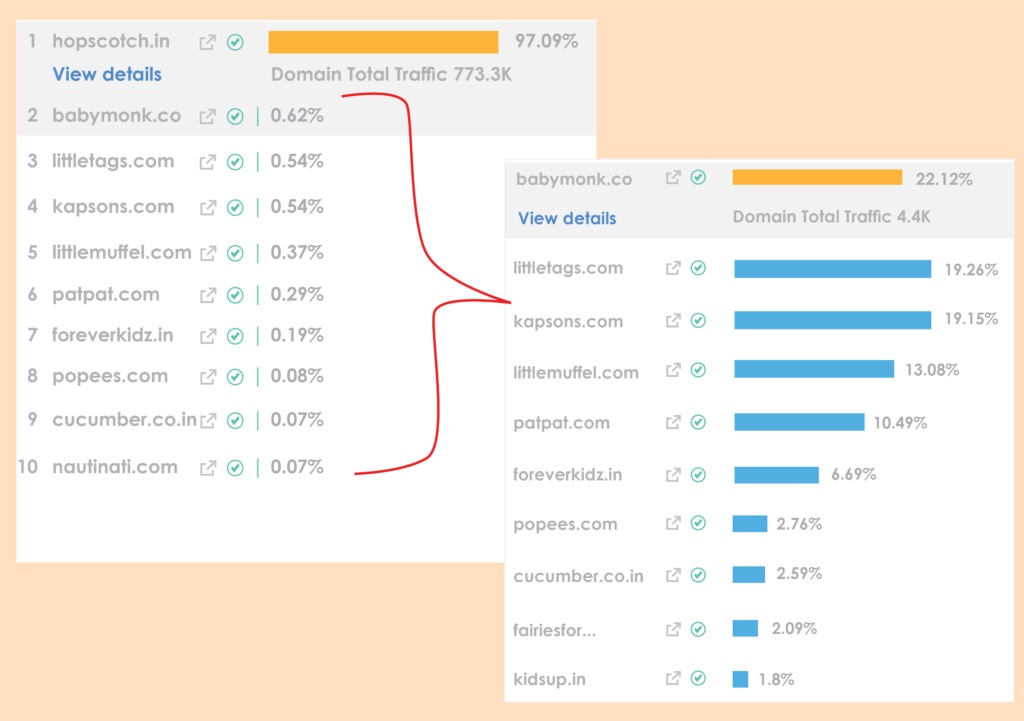Image resolution: width=1024 pixels, height=721 pixels.
Task: Open external link icon for left babymonk.co row
Action: 208,117
